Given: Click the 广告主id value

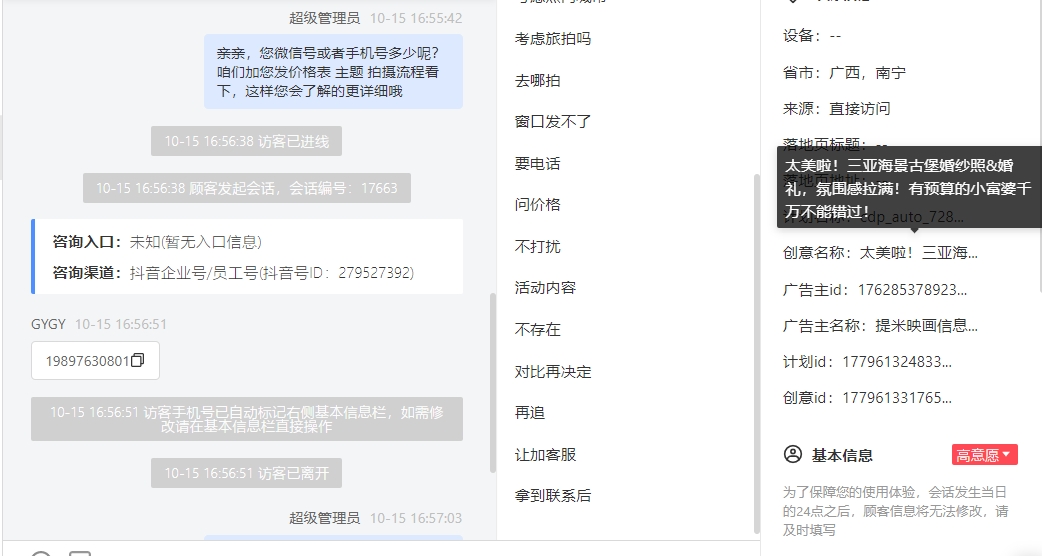Looking at the screenshot, I should click(912, 290).
